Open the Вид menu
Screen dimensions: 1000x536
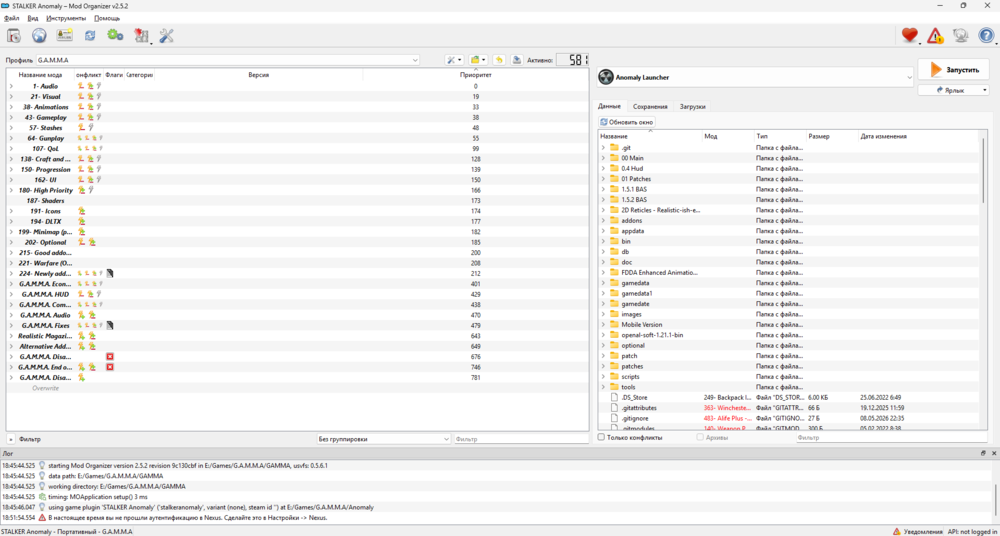[33, 19]
